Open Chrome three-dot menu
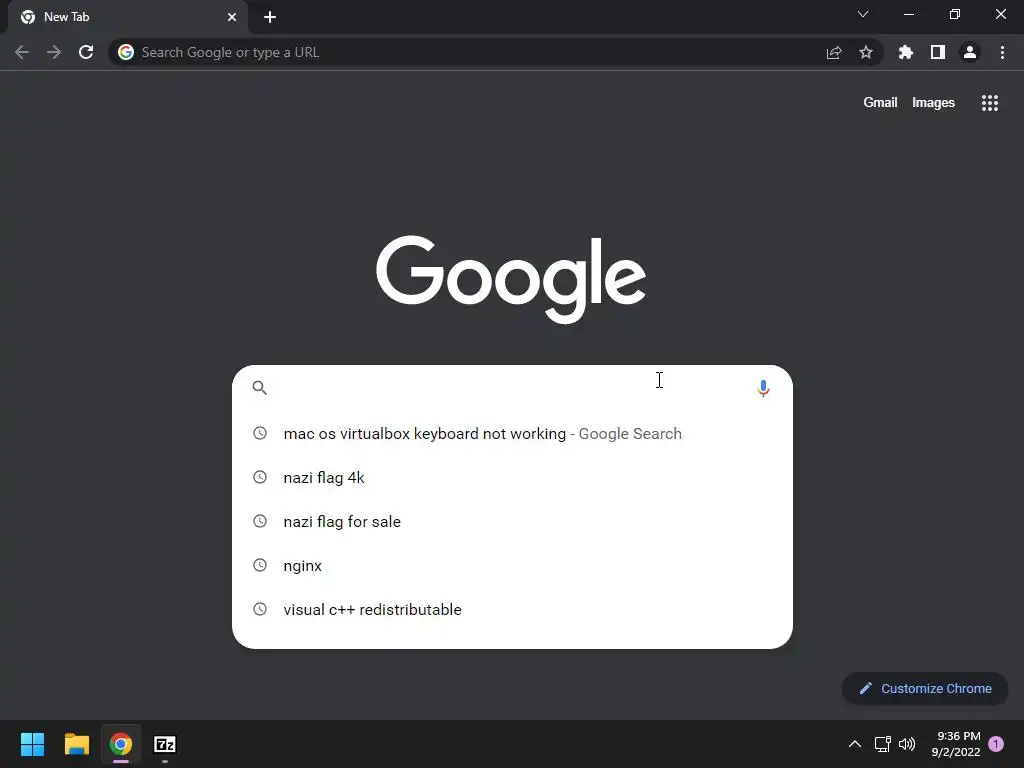1024x768 pixels. tap(1002, 52)
